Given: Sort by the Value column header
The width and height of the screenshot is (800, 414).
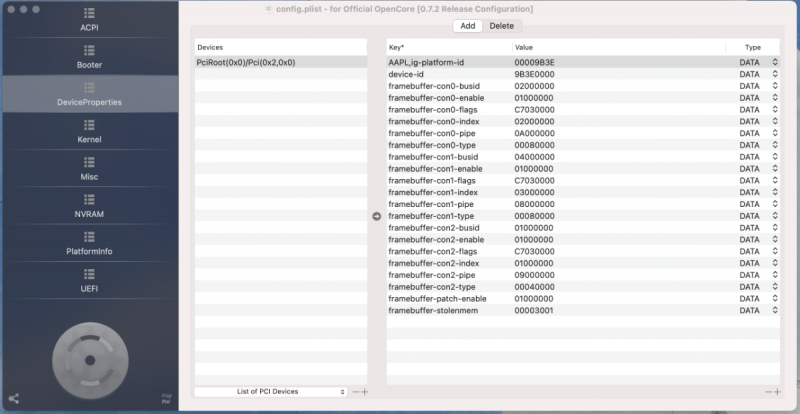Looking at the screenshot, I should click(619, 47).
